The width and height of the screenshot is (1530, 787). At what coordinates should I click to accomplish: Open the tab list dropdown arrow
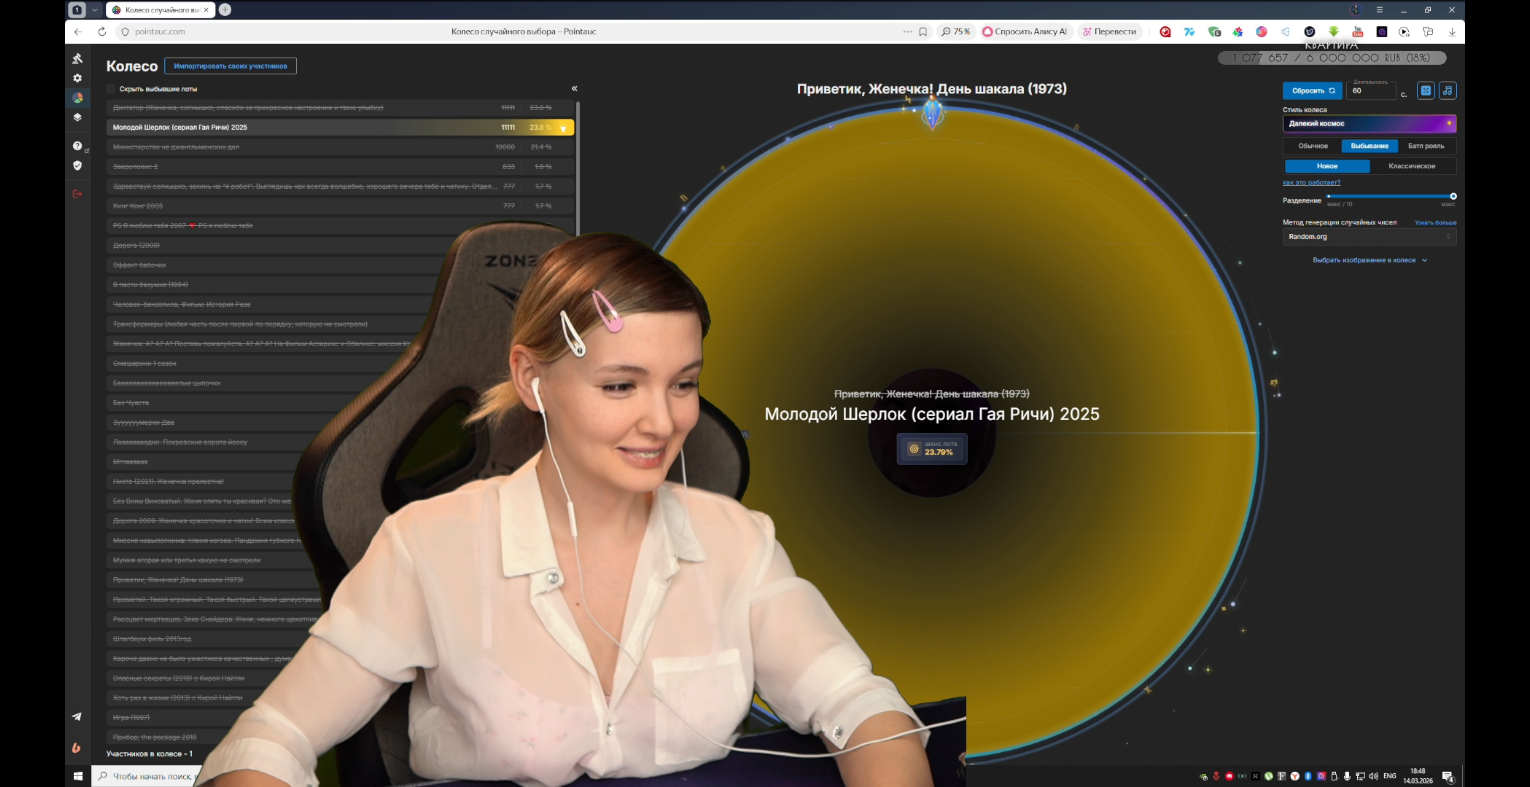(x=95, y=10)
